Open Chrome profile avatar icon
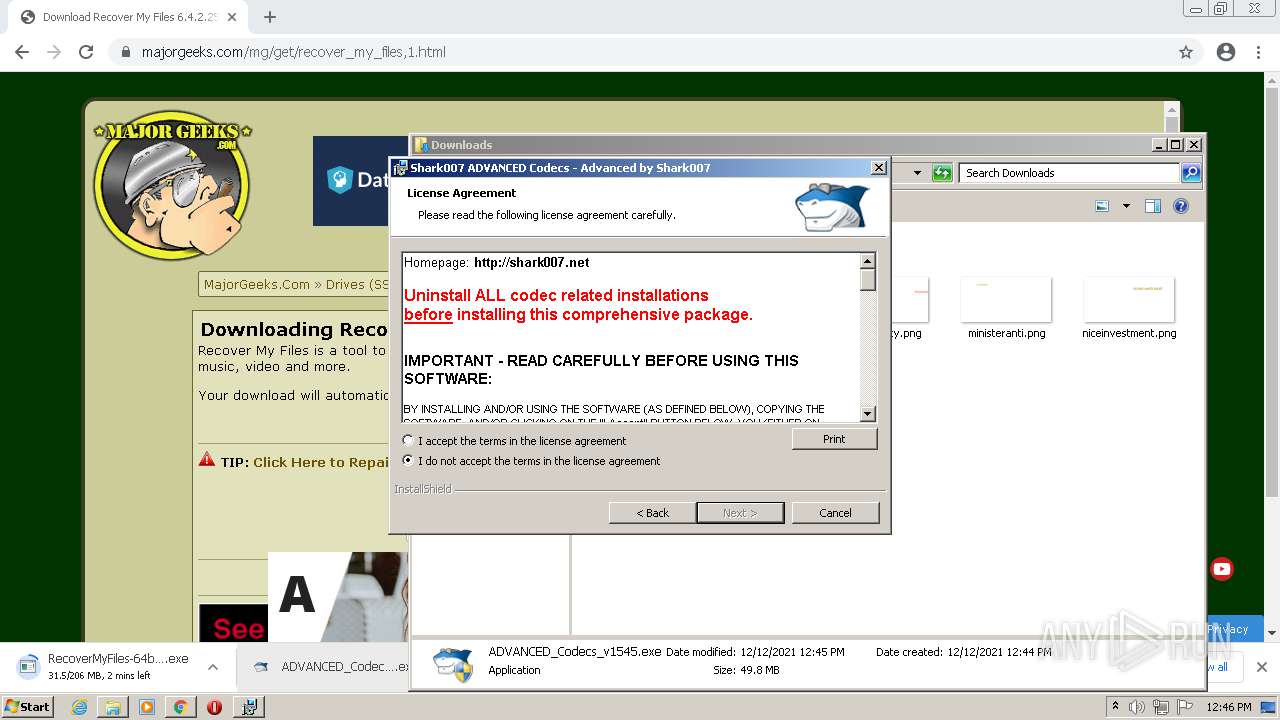Screen dimensions: 1280x720 coord(1226,52)
